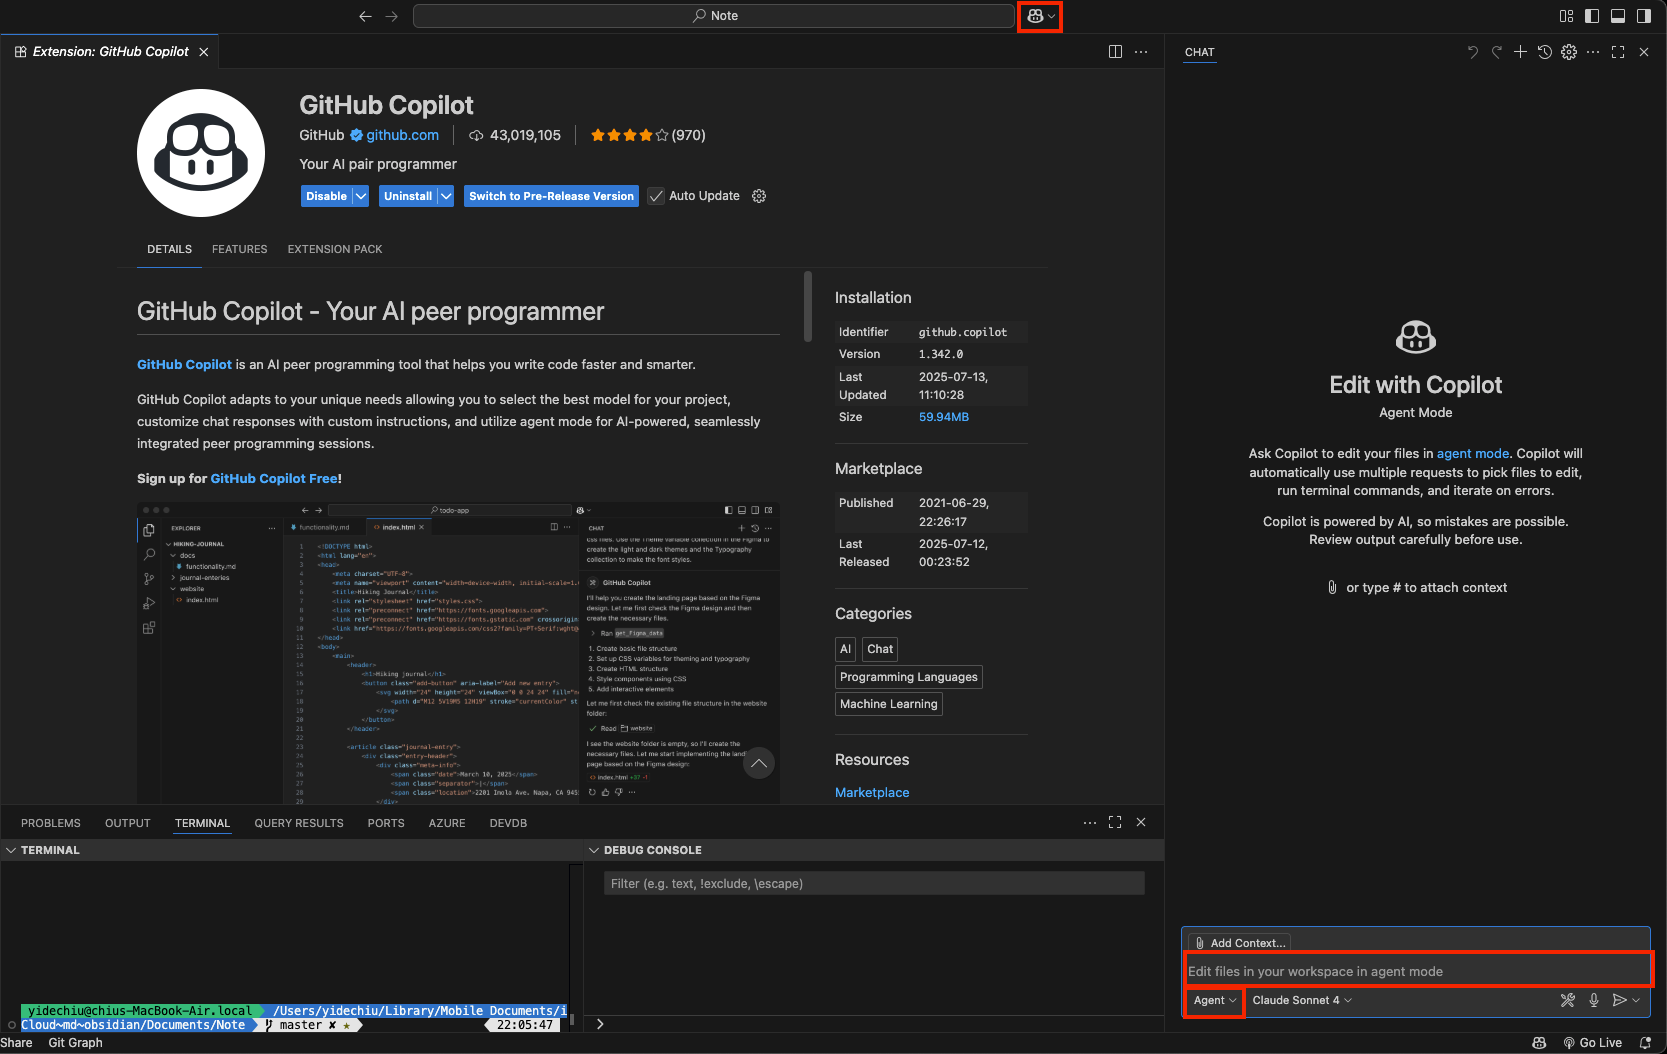Select the Chat category tag
Viewport: 1667px width, 1054px height.
(880, 649)
